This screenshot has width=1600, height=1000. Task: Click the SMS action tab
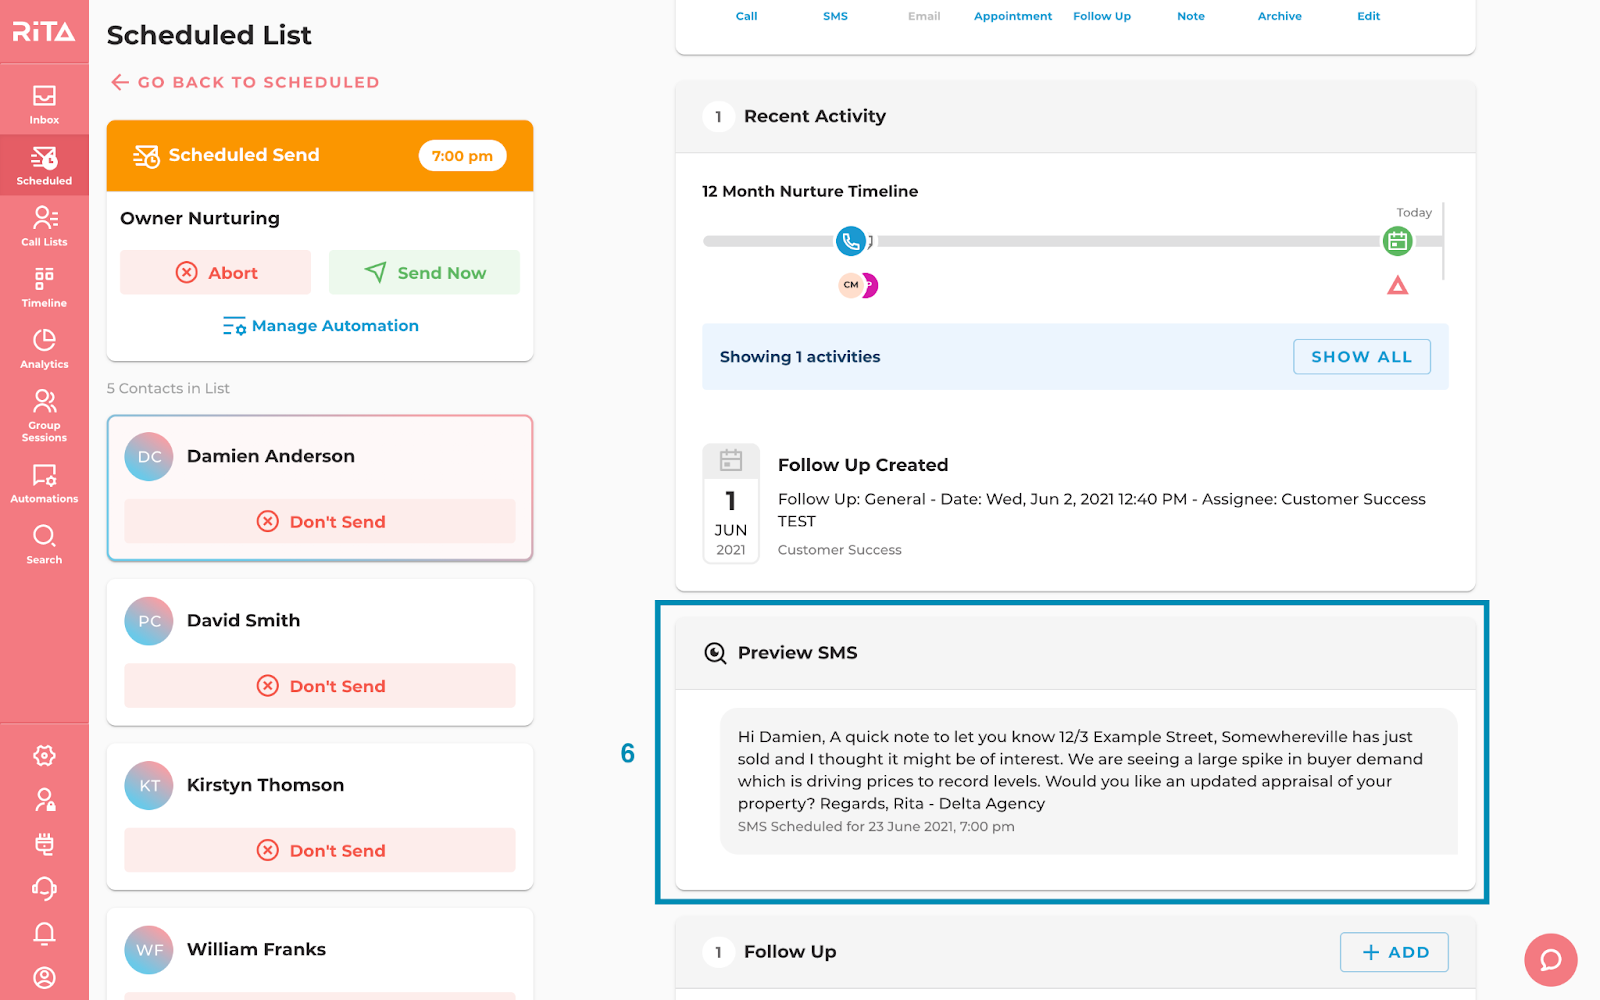(x=835, y=16)
